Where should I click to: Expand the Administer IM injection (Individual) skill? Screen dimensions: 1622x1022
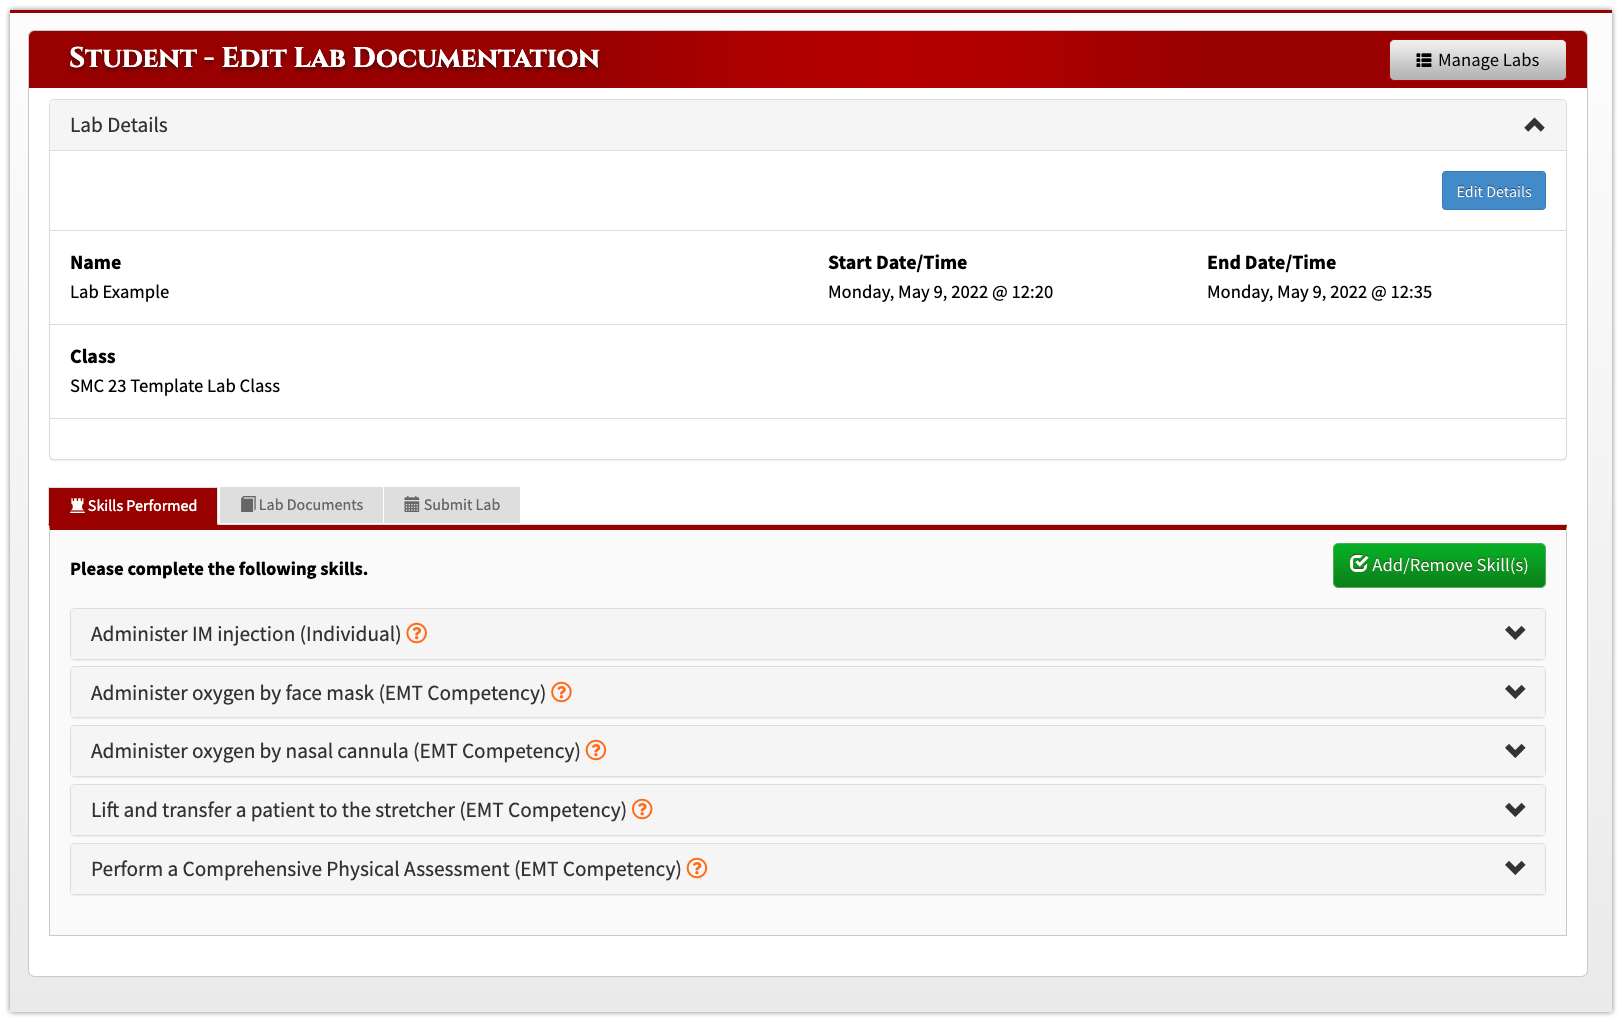tap(1516, 633)
